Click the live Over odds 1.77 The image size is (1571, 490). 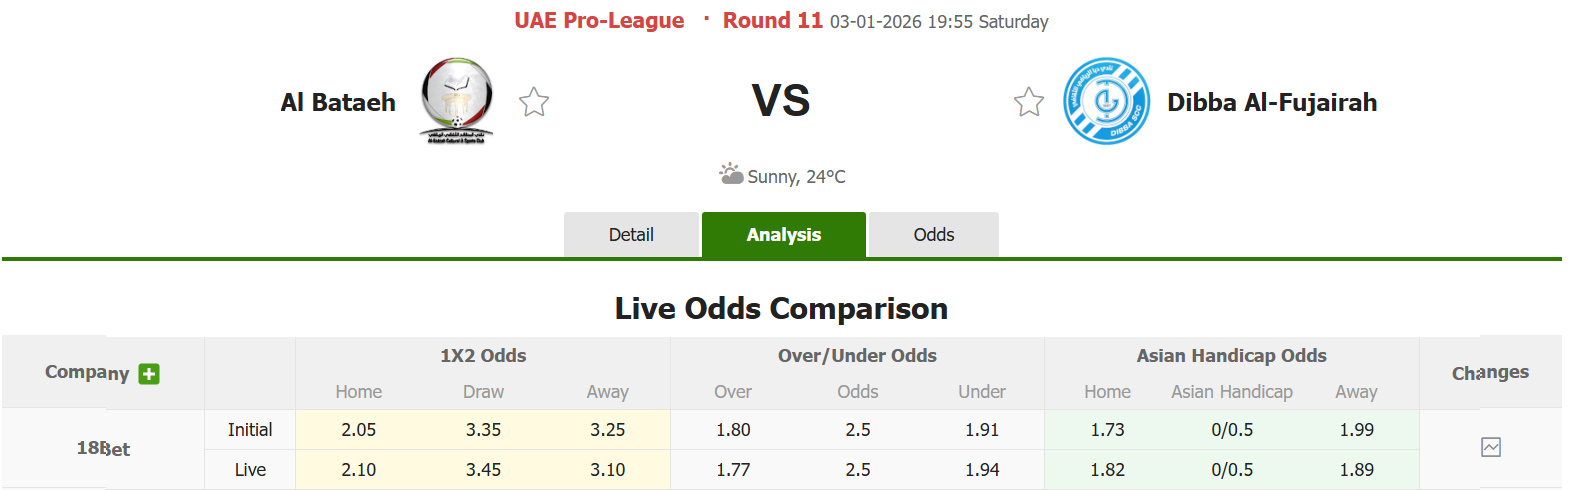733,470
